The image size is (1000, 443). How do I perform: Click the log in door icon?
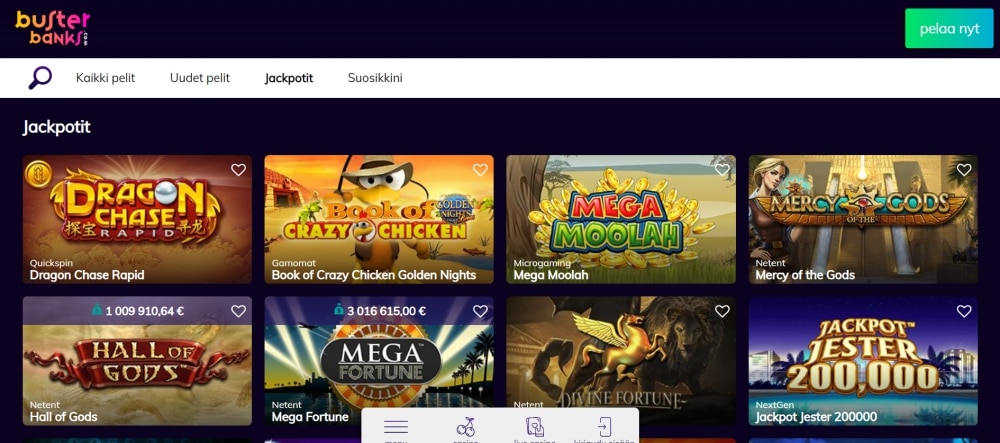pyautogui.click(x=603, y=427)
